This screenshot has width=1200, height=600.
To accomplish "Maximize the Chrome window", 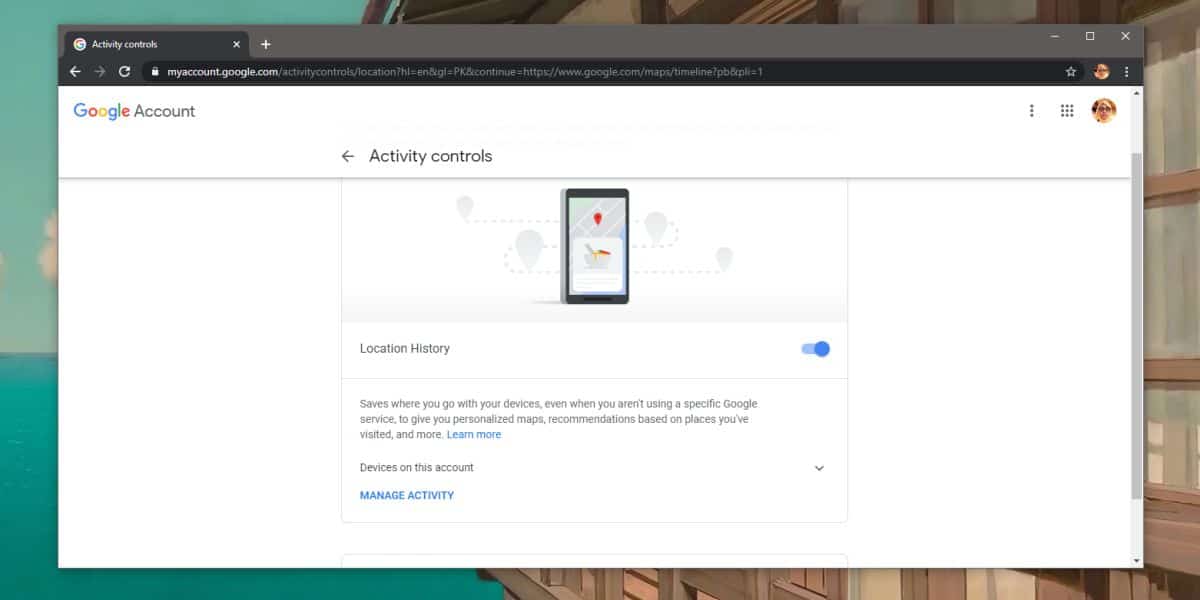I will coord(1090,36).
